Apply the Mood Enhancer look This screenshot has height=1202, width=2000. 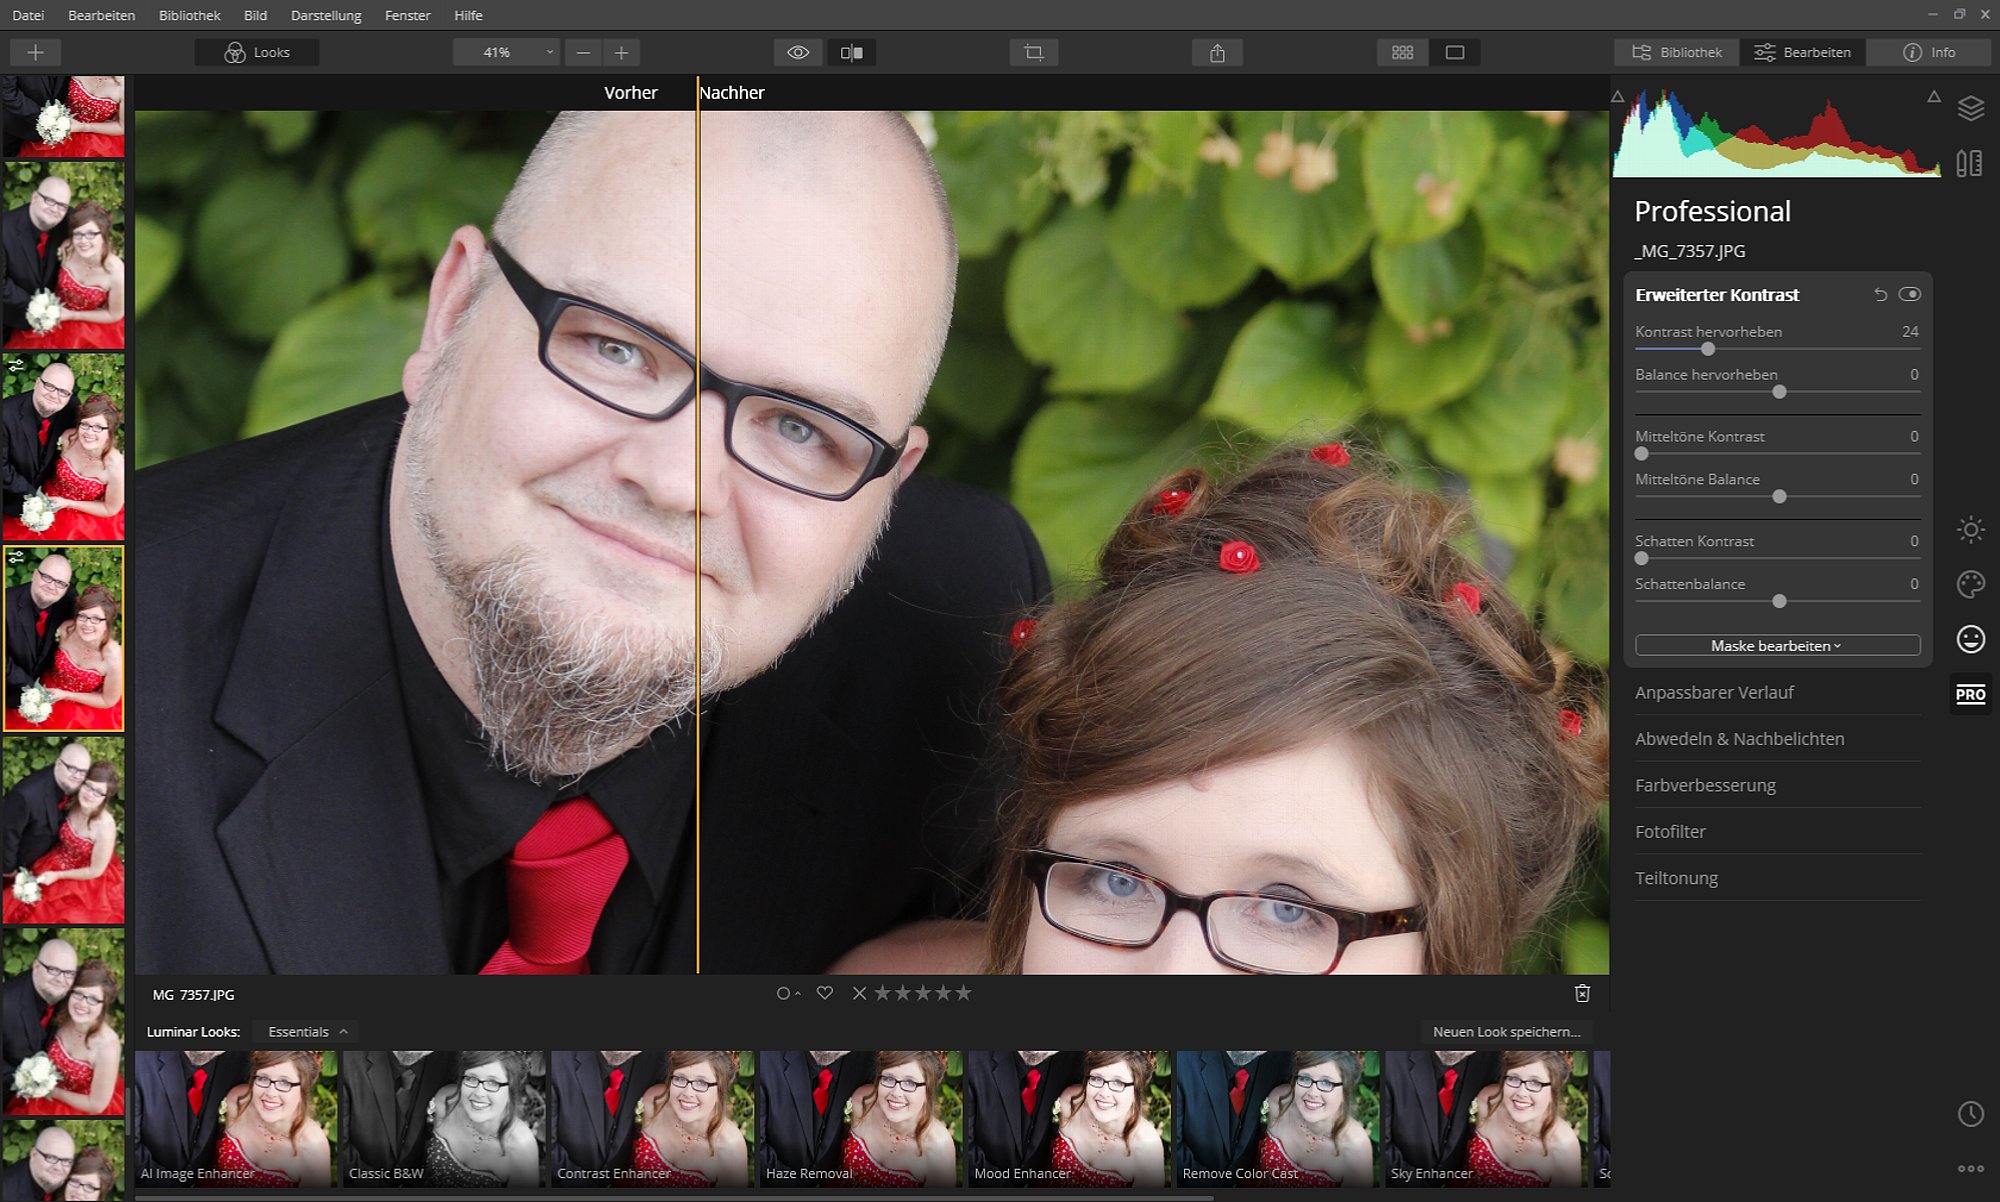pyautogui.click(x=1069, y=1118)
